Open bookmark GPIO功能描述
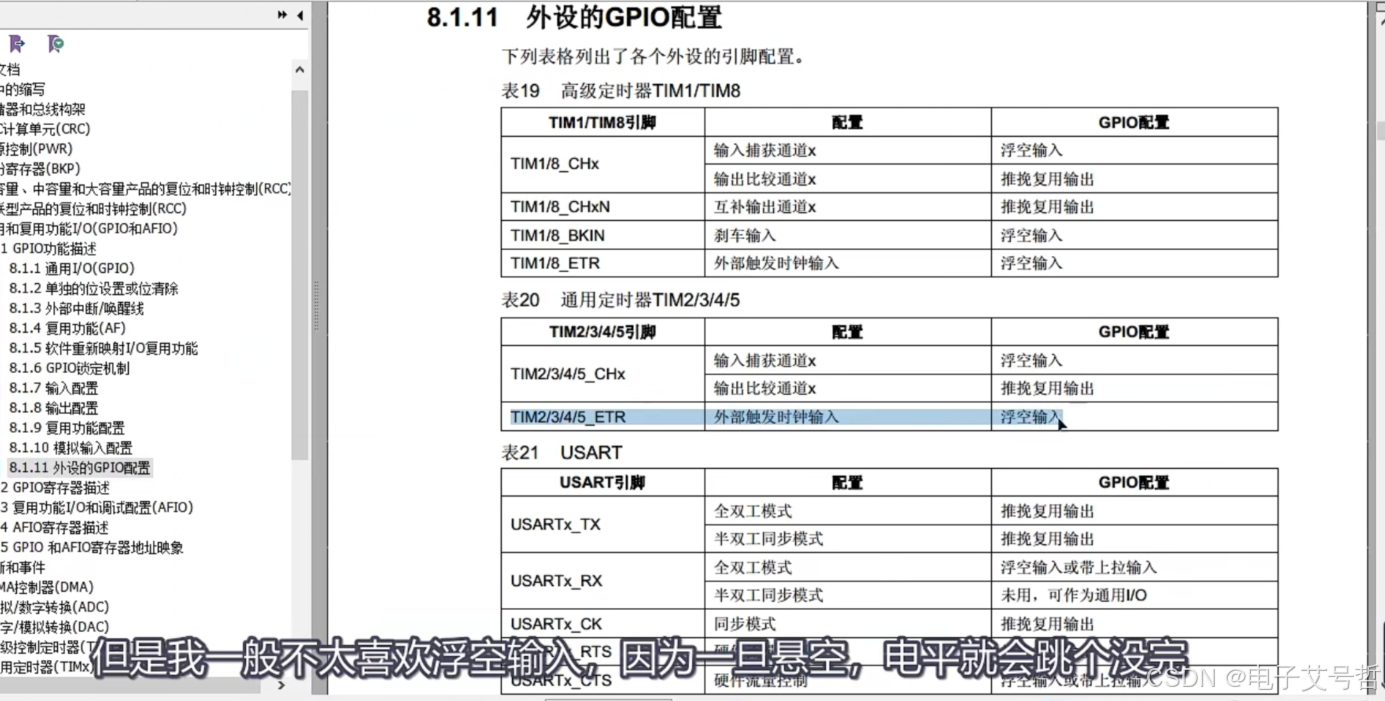The image size is (1385, 701). [48, 248]
